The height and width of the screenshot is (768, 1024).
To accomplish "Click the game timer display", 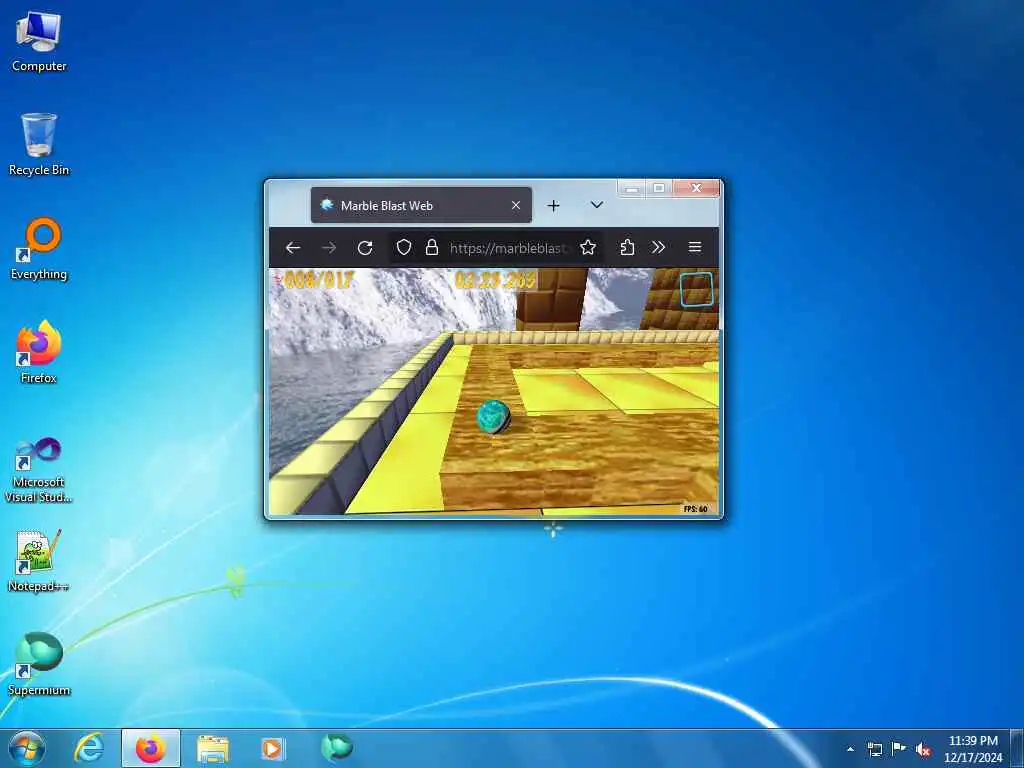I will pyautogui.click(x=495, y=280).
